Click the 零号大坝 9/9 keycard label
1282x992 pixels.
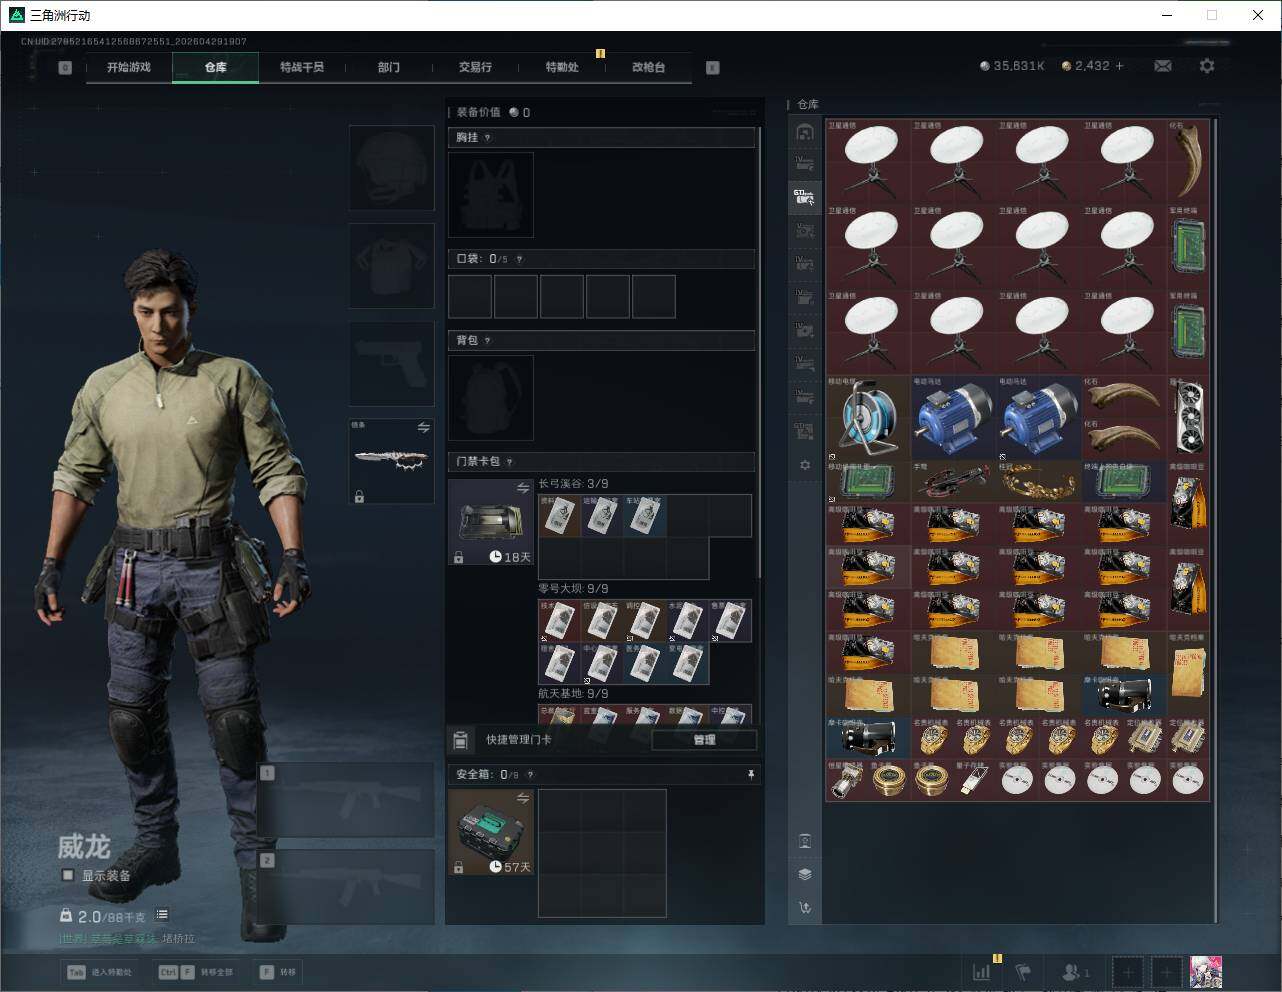573,589
